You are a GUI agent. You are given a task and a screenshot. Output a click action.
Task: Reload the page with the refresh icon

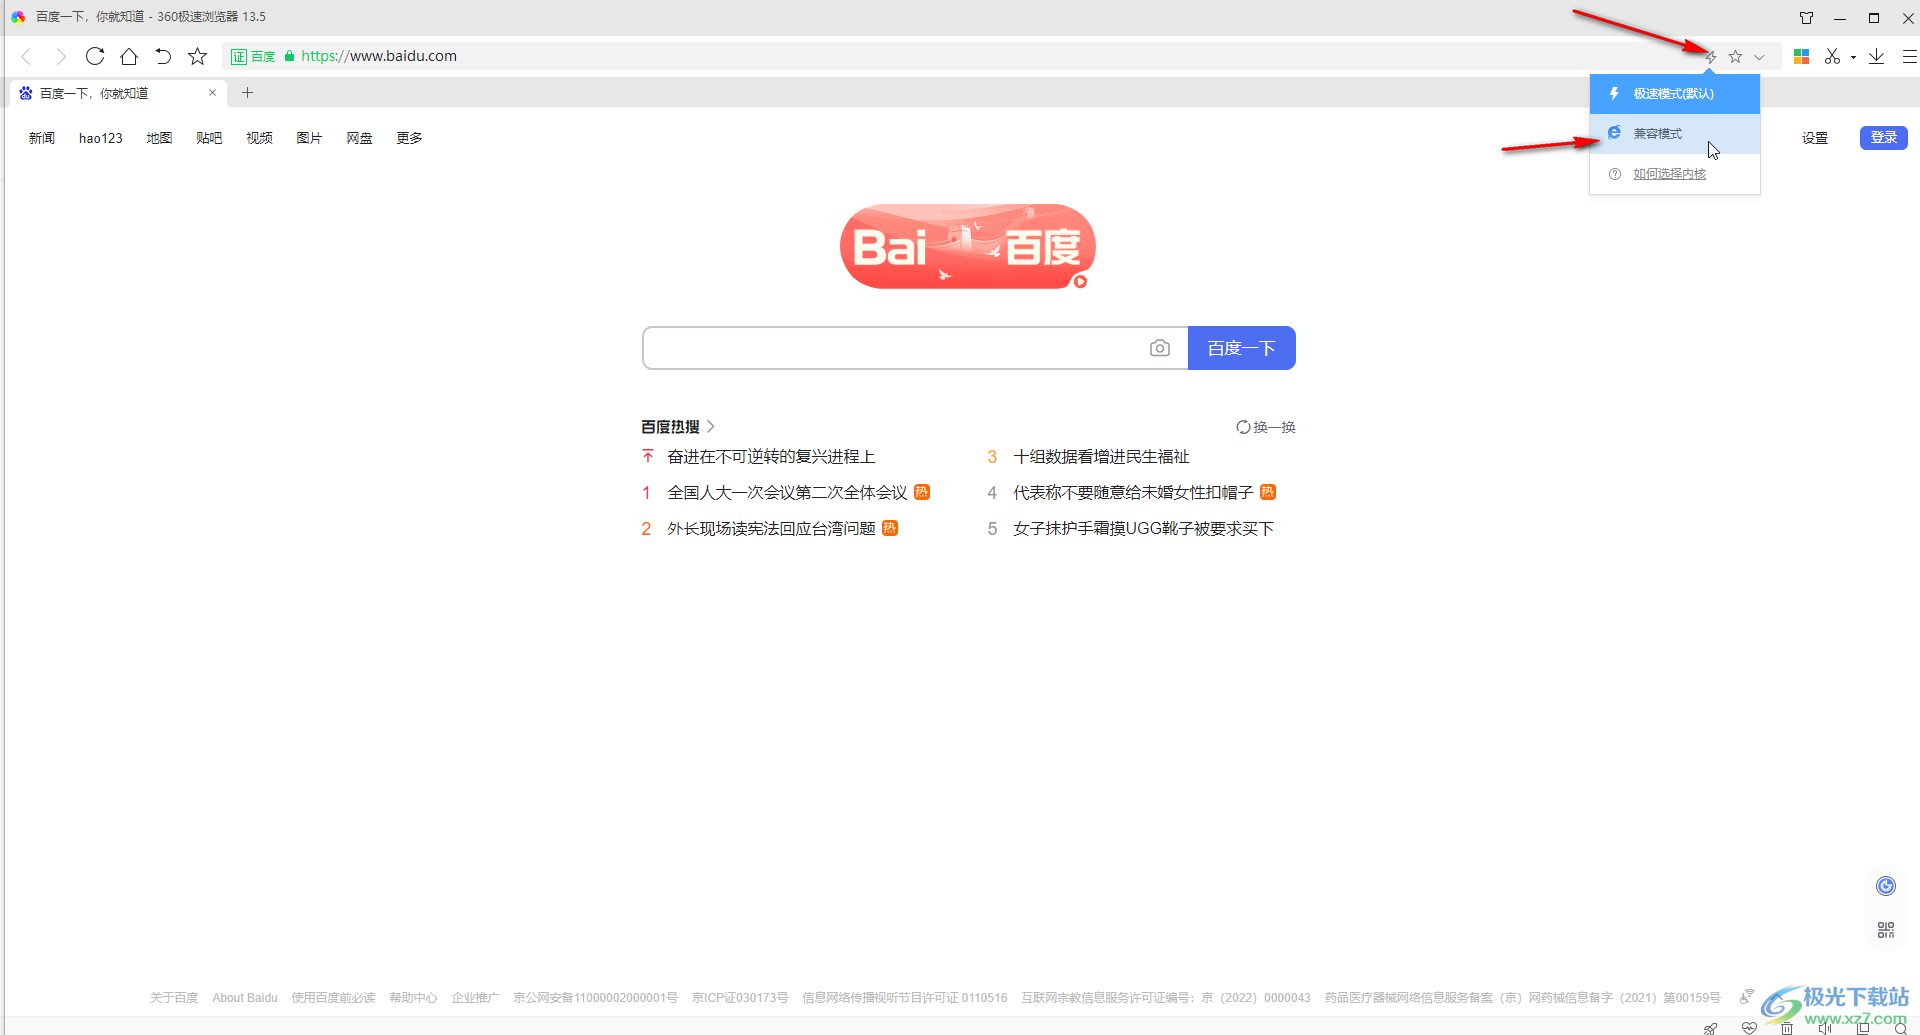click(95, 56)
